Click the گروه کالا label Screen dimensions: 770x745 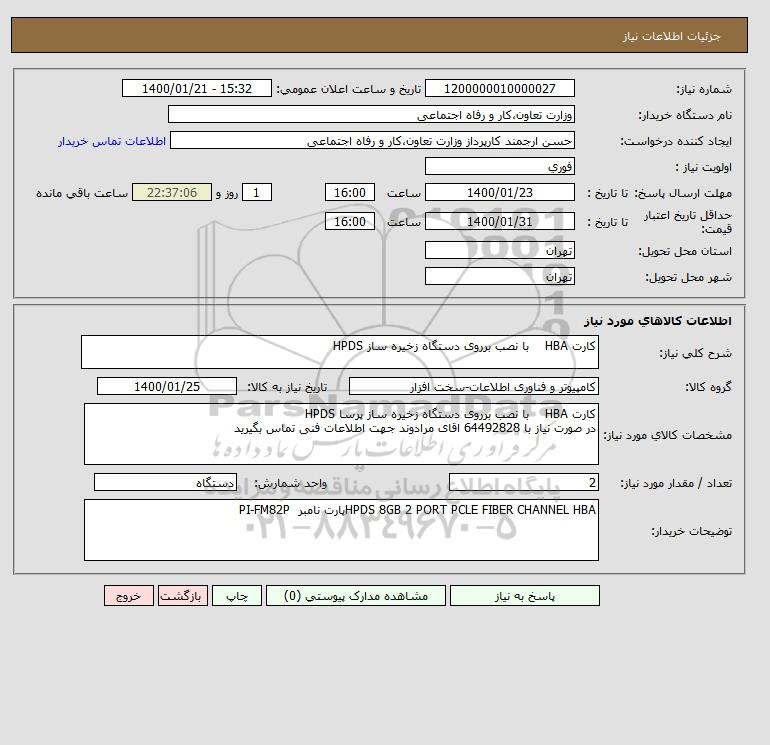pyautogui.click(x=709, y=387)
